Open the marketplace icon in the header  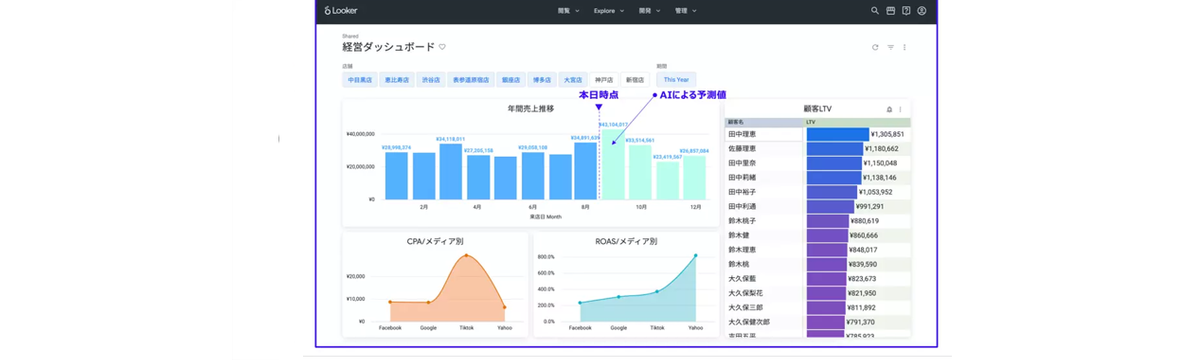[x=891, y=11]
